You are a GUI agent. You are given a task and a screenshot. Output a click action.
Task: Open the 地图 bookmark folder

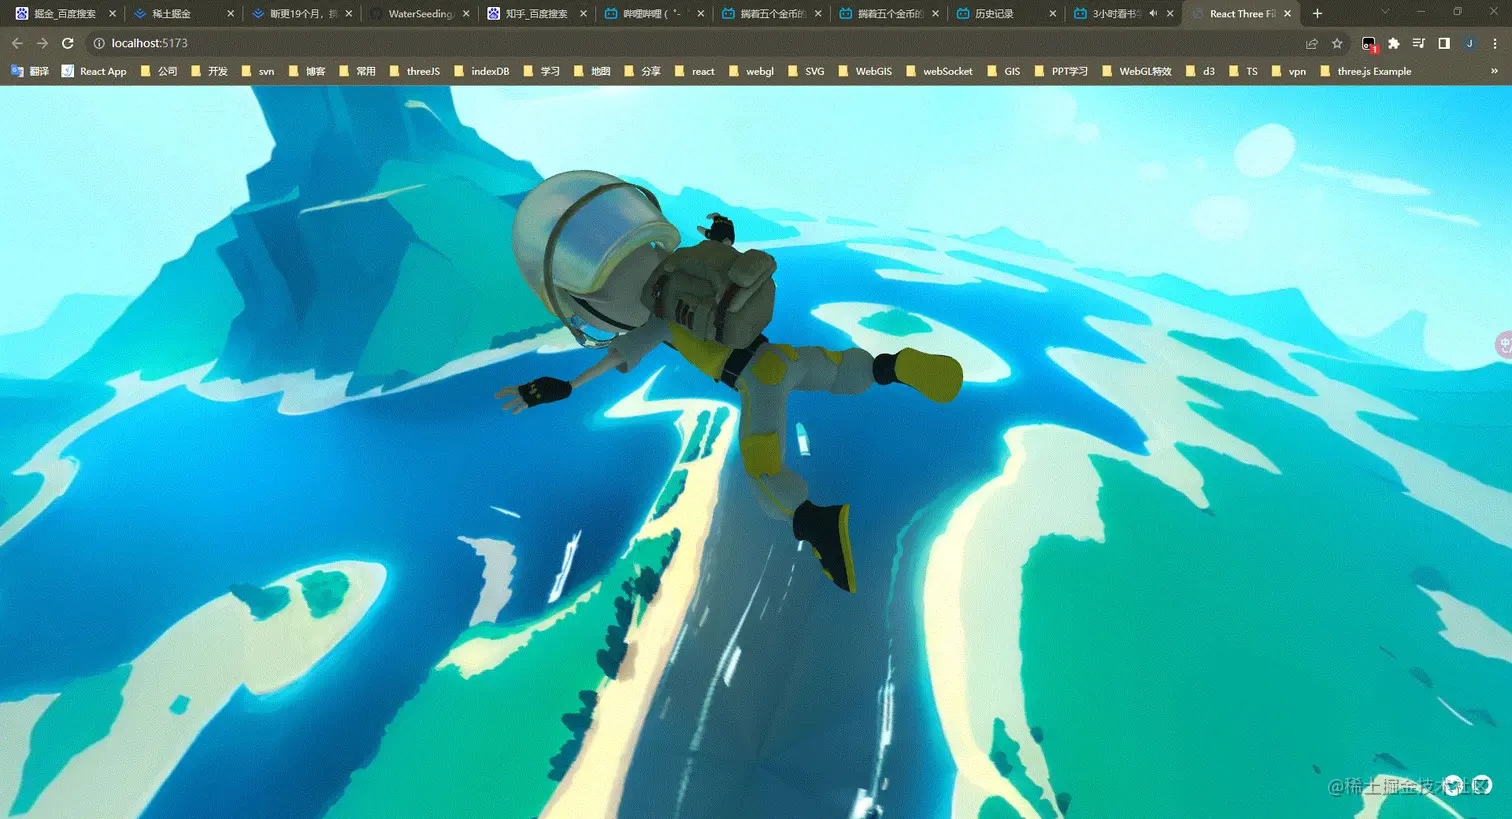592,71
